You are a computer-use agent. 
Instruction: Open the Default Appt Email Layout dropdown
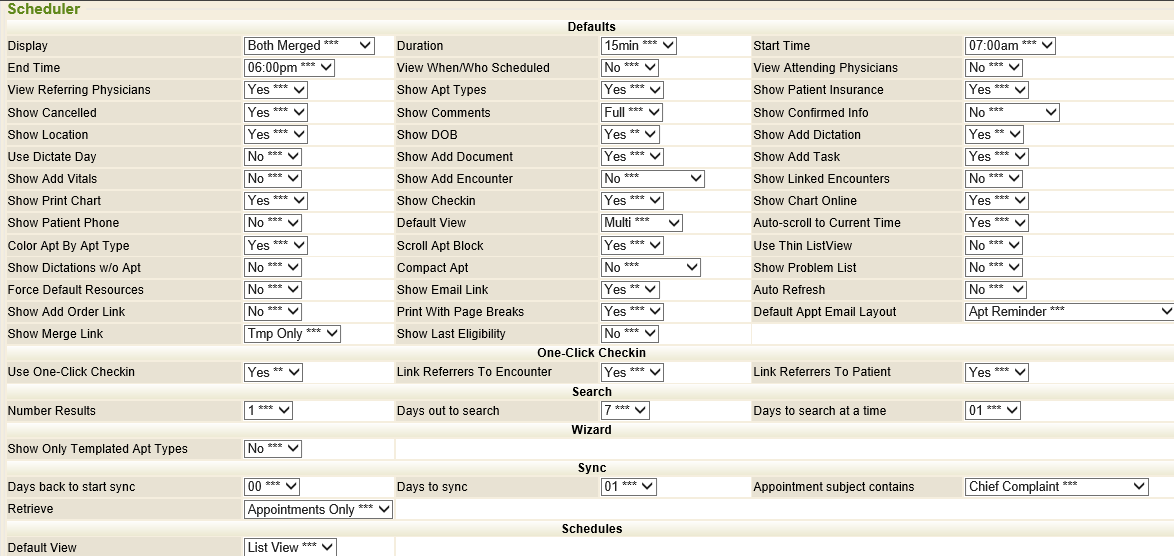pos(1069,312)
